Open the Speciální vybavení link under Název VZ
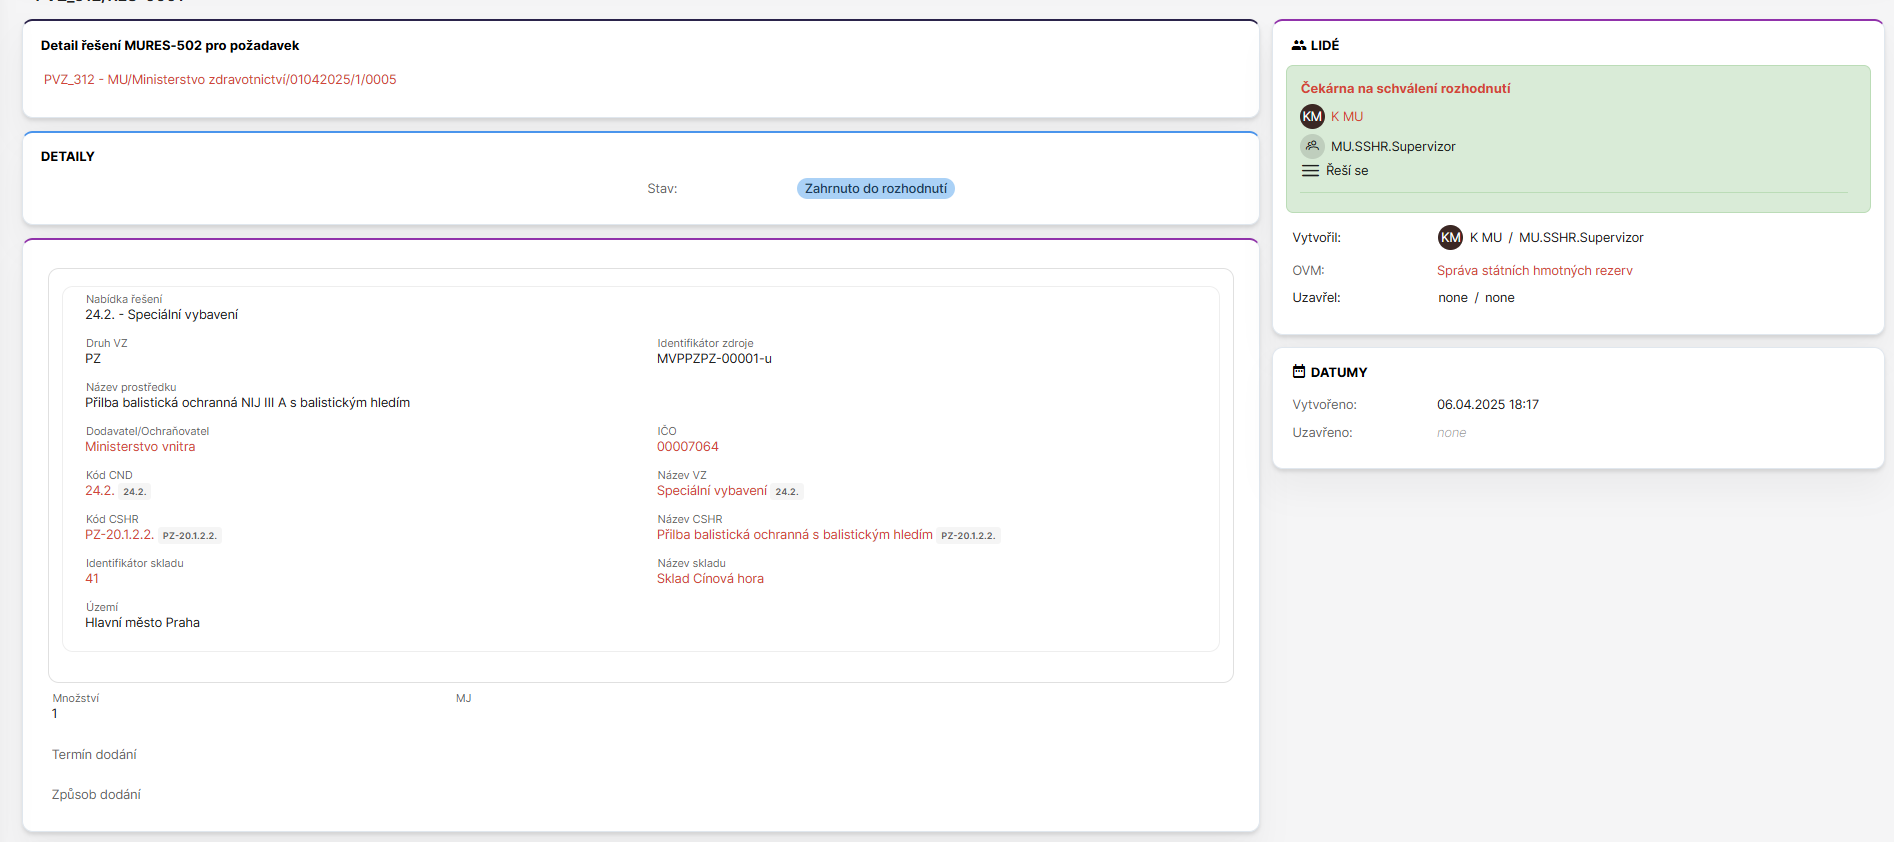The width and height of the screenshot is (1894, 842). (711, 491)
